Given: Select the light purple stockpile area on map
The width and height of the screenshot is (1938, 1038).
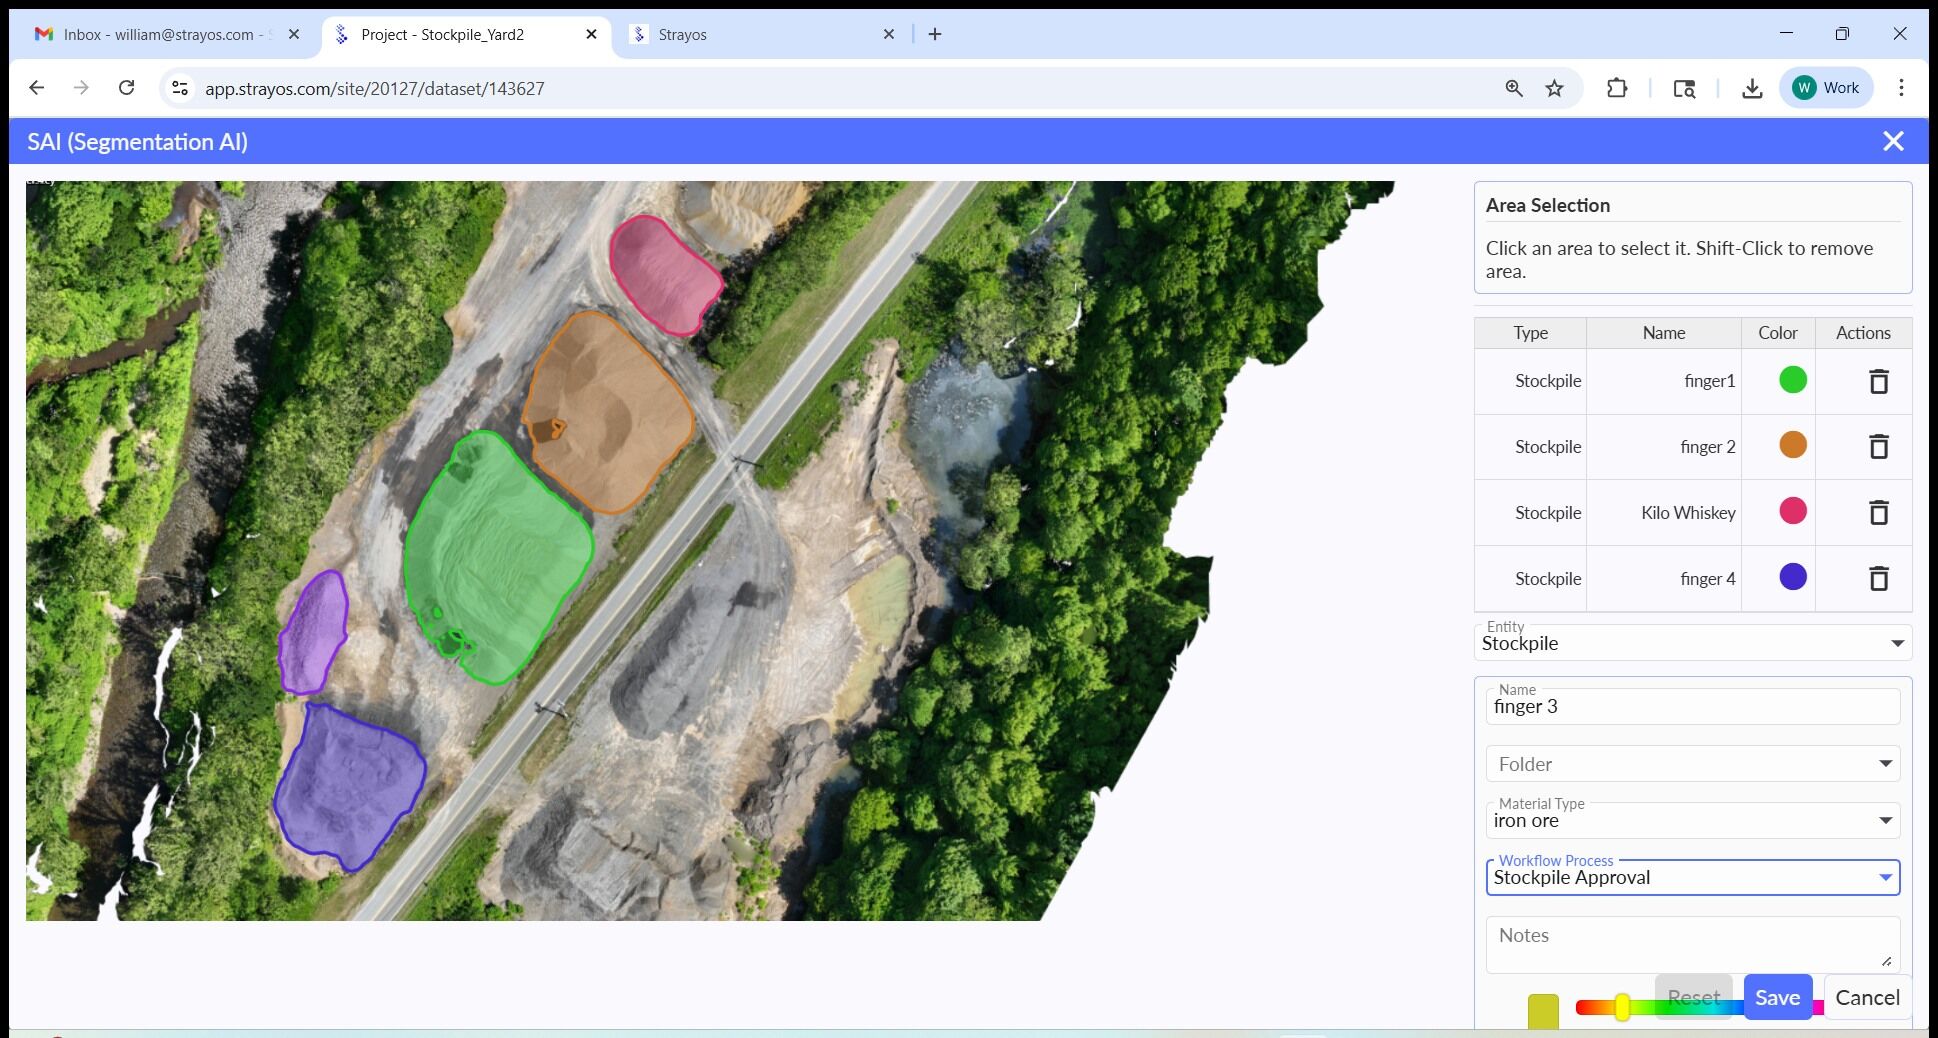Looking at the screenshot, I should pos(313,633).
